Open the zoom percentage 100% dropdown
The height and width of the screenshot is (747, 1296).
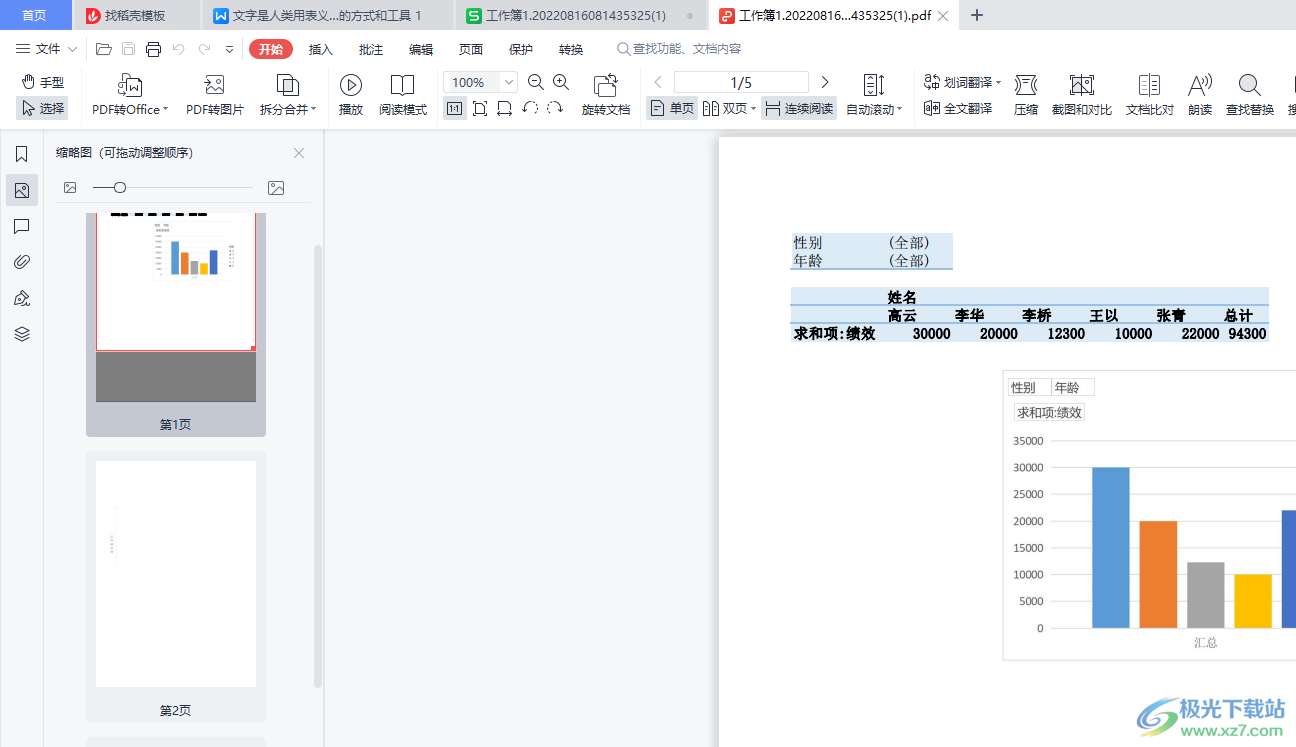[x=509, y=82]
